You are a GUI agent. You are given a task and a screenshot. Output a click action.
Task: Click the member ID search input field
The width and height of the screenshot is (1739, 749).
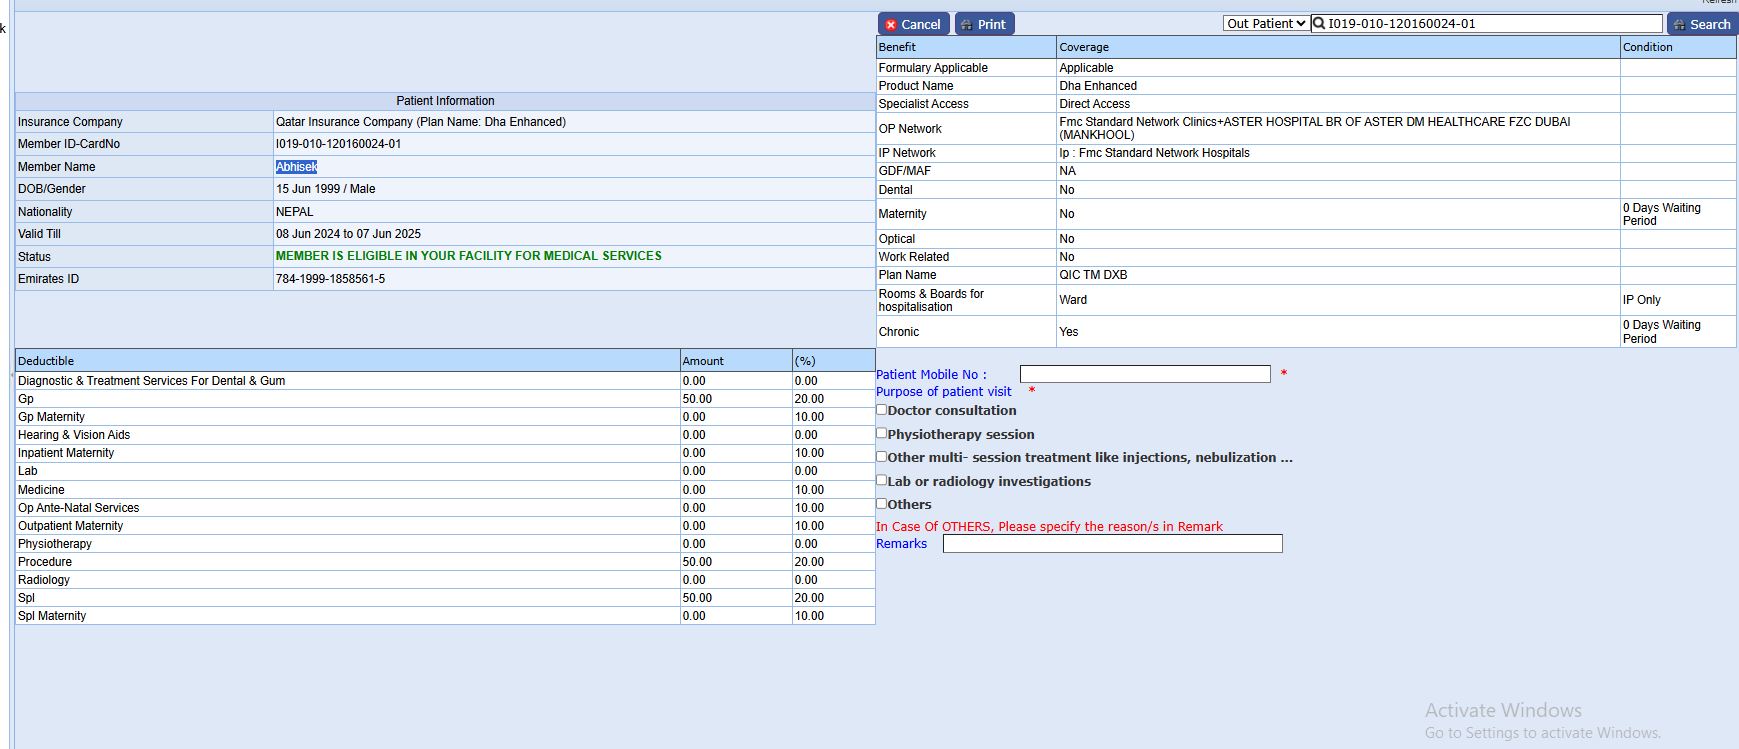click(x=1492, y=23)
